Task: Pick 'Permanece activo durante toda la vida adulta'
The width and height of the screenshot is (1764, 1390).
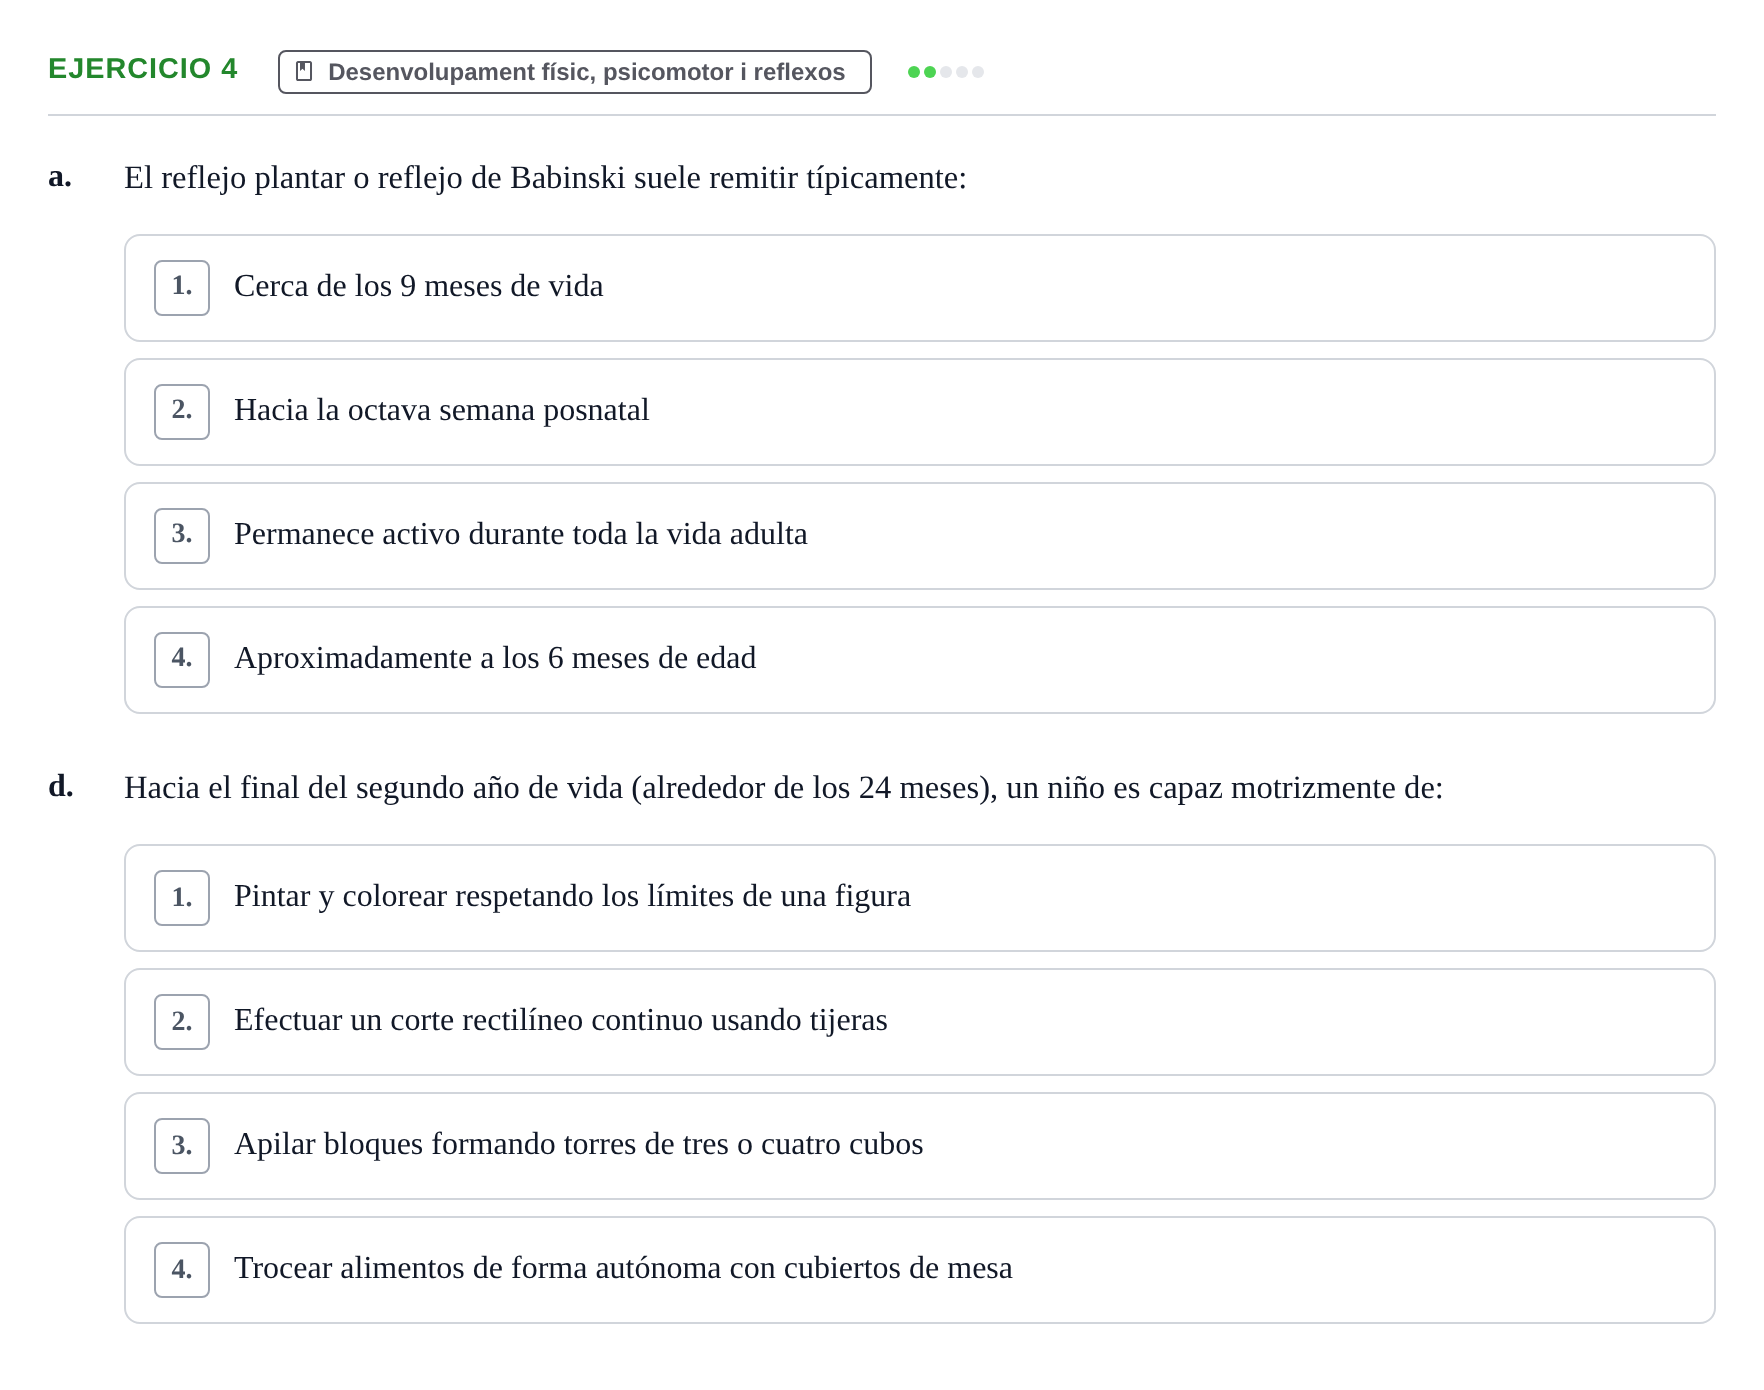Action: tap(920, 536)
